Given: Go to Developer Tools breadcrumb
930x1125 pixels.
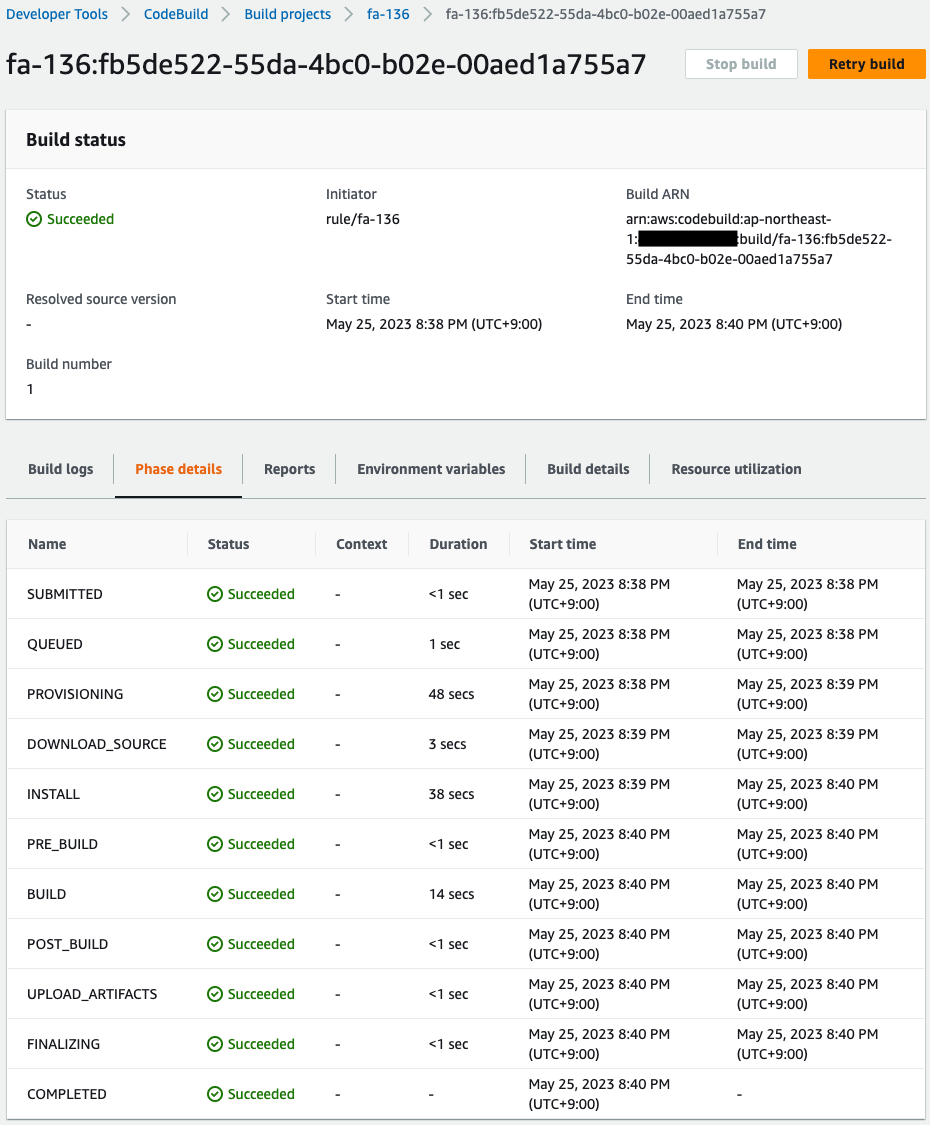Looking at the screenshot, I should click(x=57, y=15).
